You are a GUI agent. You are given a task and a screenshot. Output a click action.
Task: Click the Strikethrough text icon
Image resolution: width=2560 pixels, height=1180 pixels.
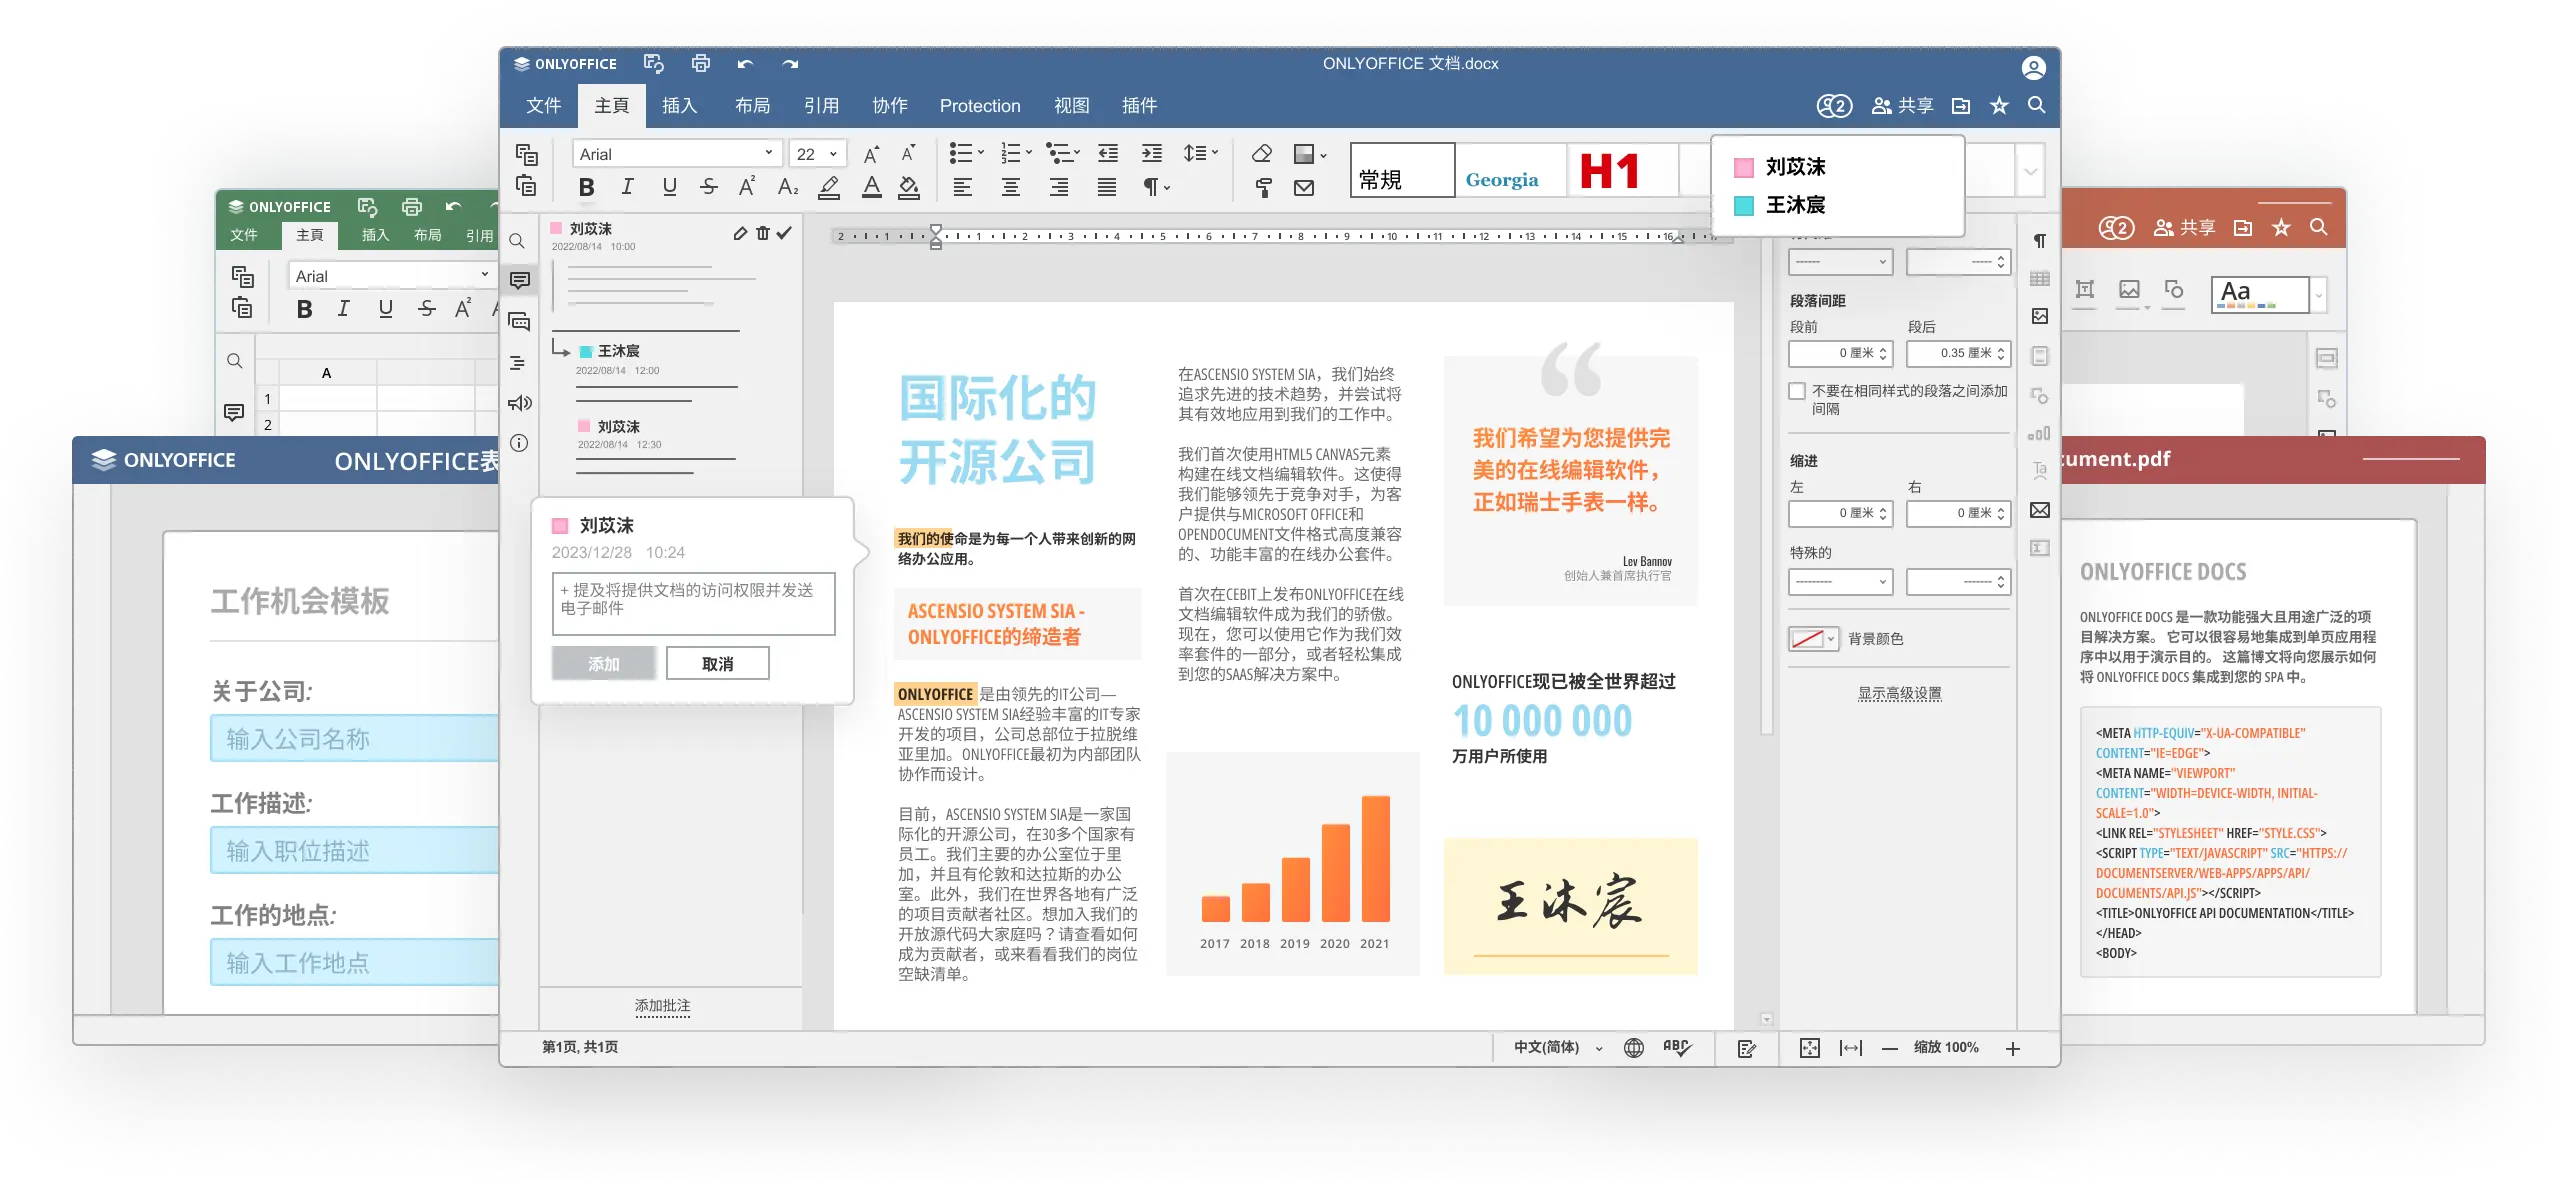709,187
